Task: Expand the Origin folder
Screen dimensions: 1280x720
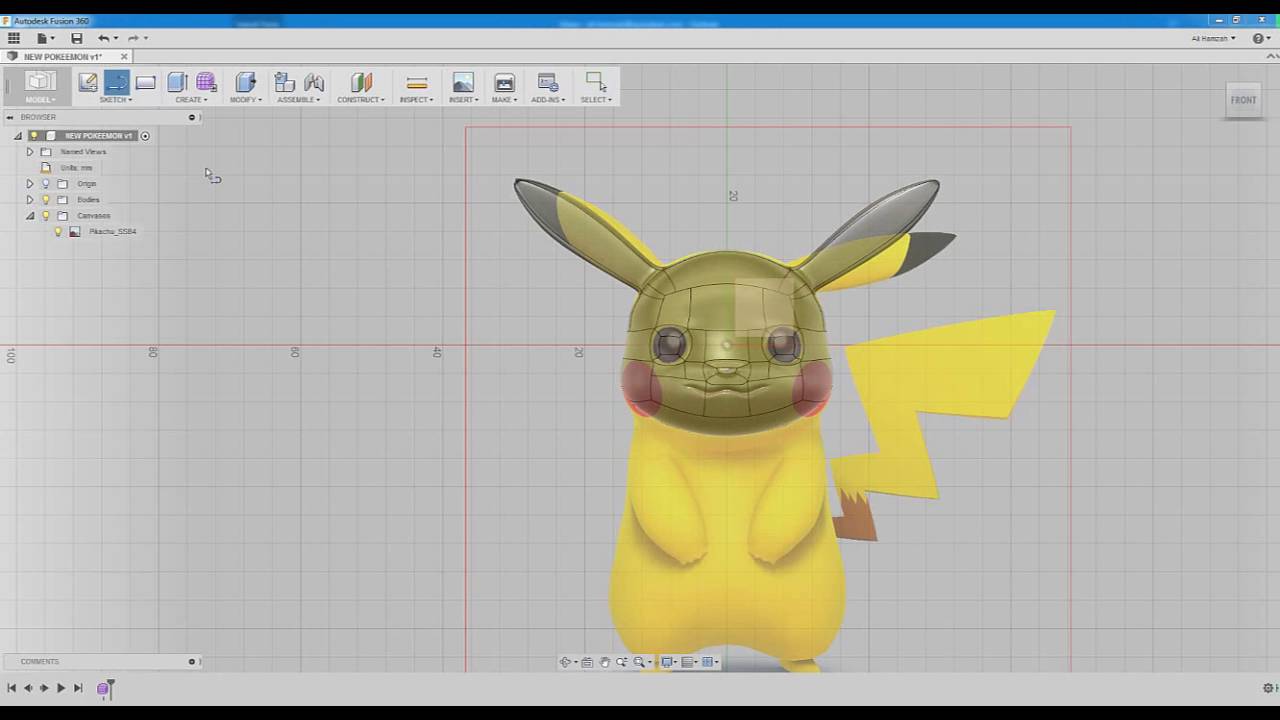Action: coord(29,184)
